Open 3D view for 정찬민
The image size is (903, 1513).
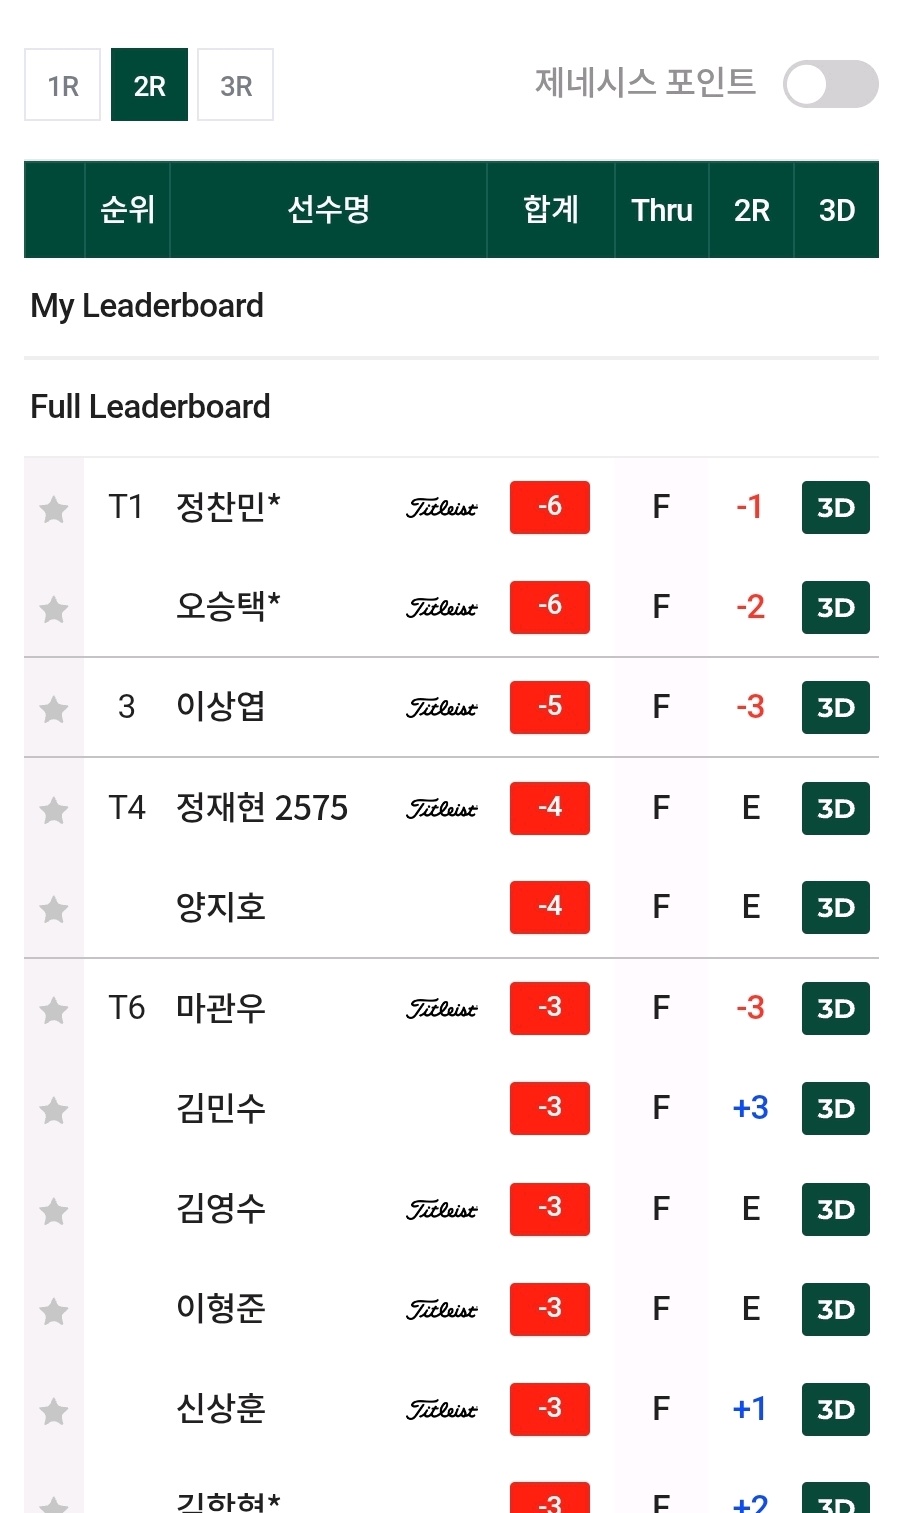tap(836, 507)
